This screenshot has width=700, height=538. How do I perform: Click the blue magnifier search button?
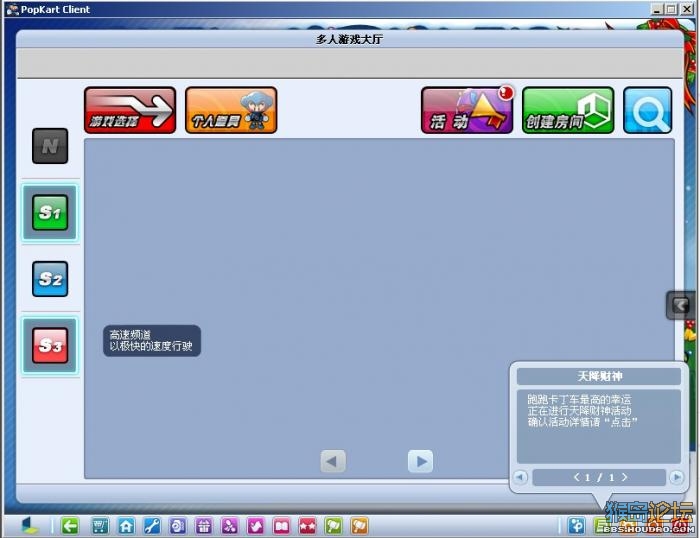click(x=648, y=110)
